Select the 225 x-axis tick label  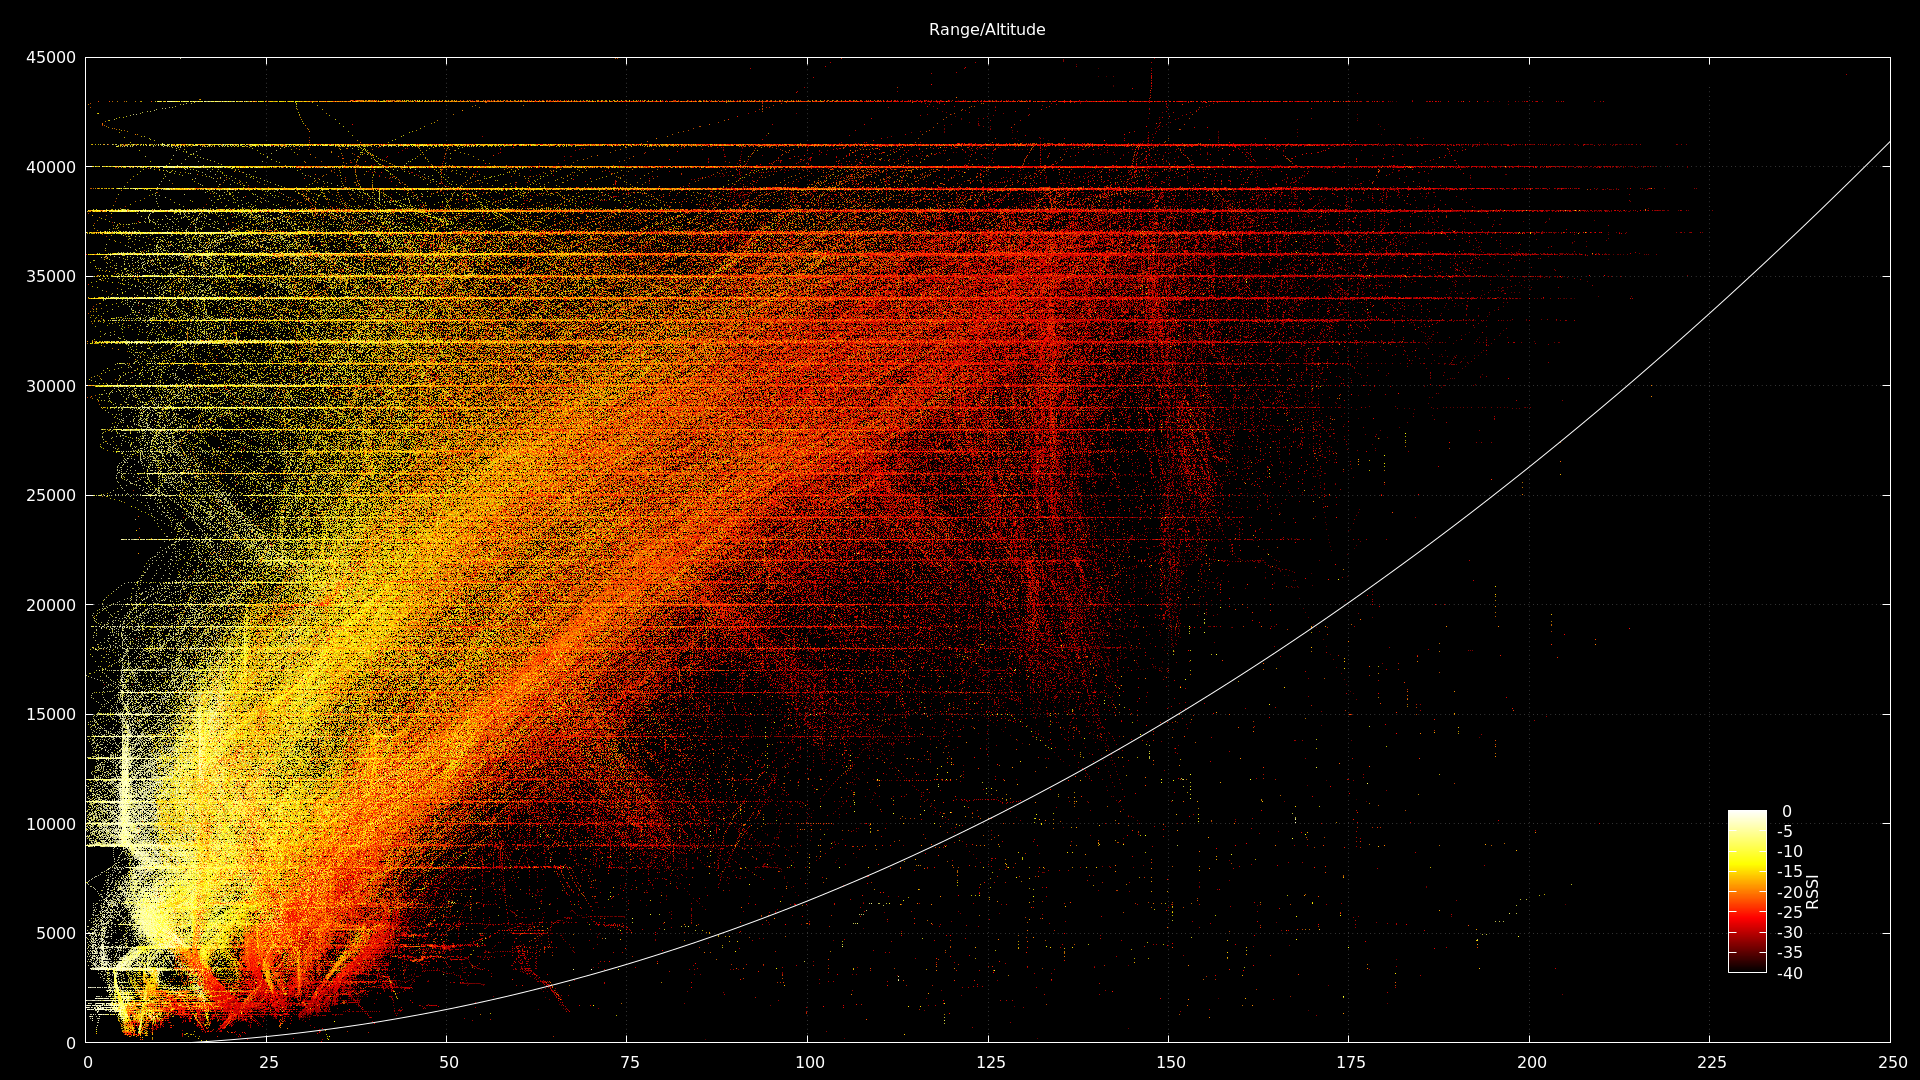[1710, 1062]
